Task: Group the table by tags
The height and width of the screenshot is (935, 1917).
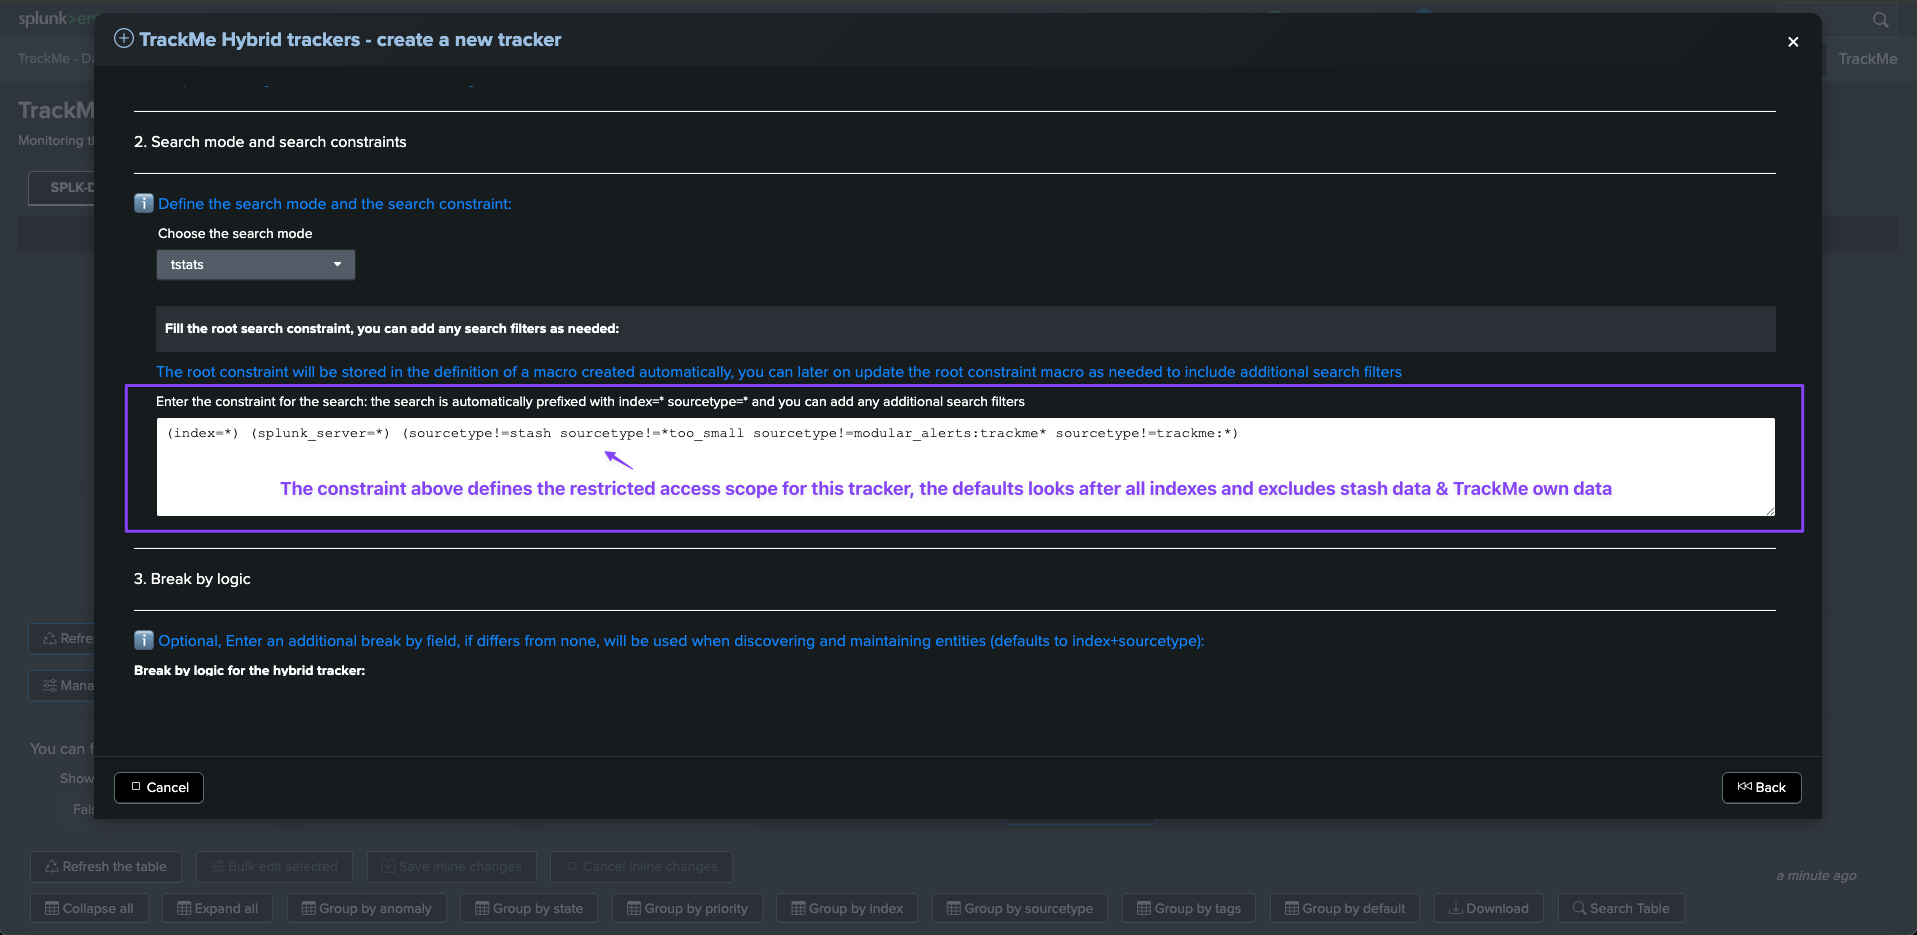Action: pyautogui.click(x=1189, y=909)
